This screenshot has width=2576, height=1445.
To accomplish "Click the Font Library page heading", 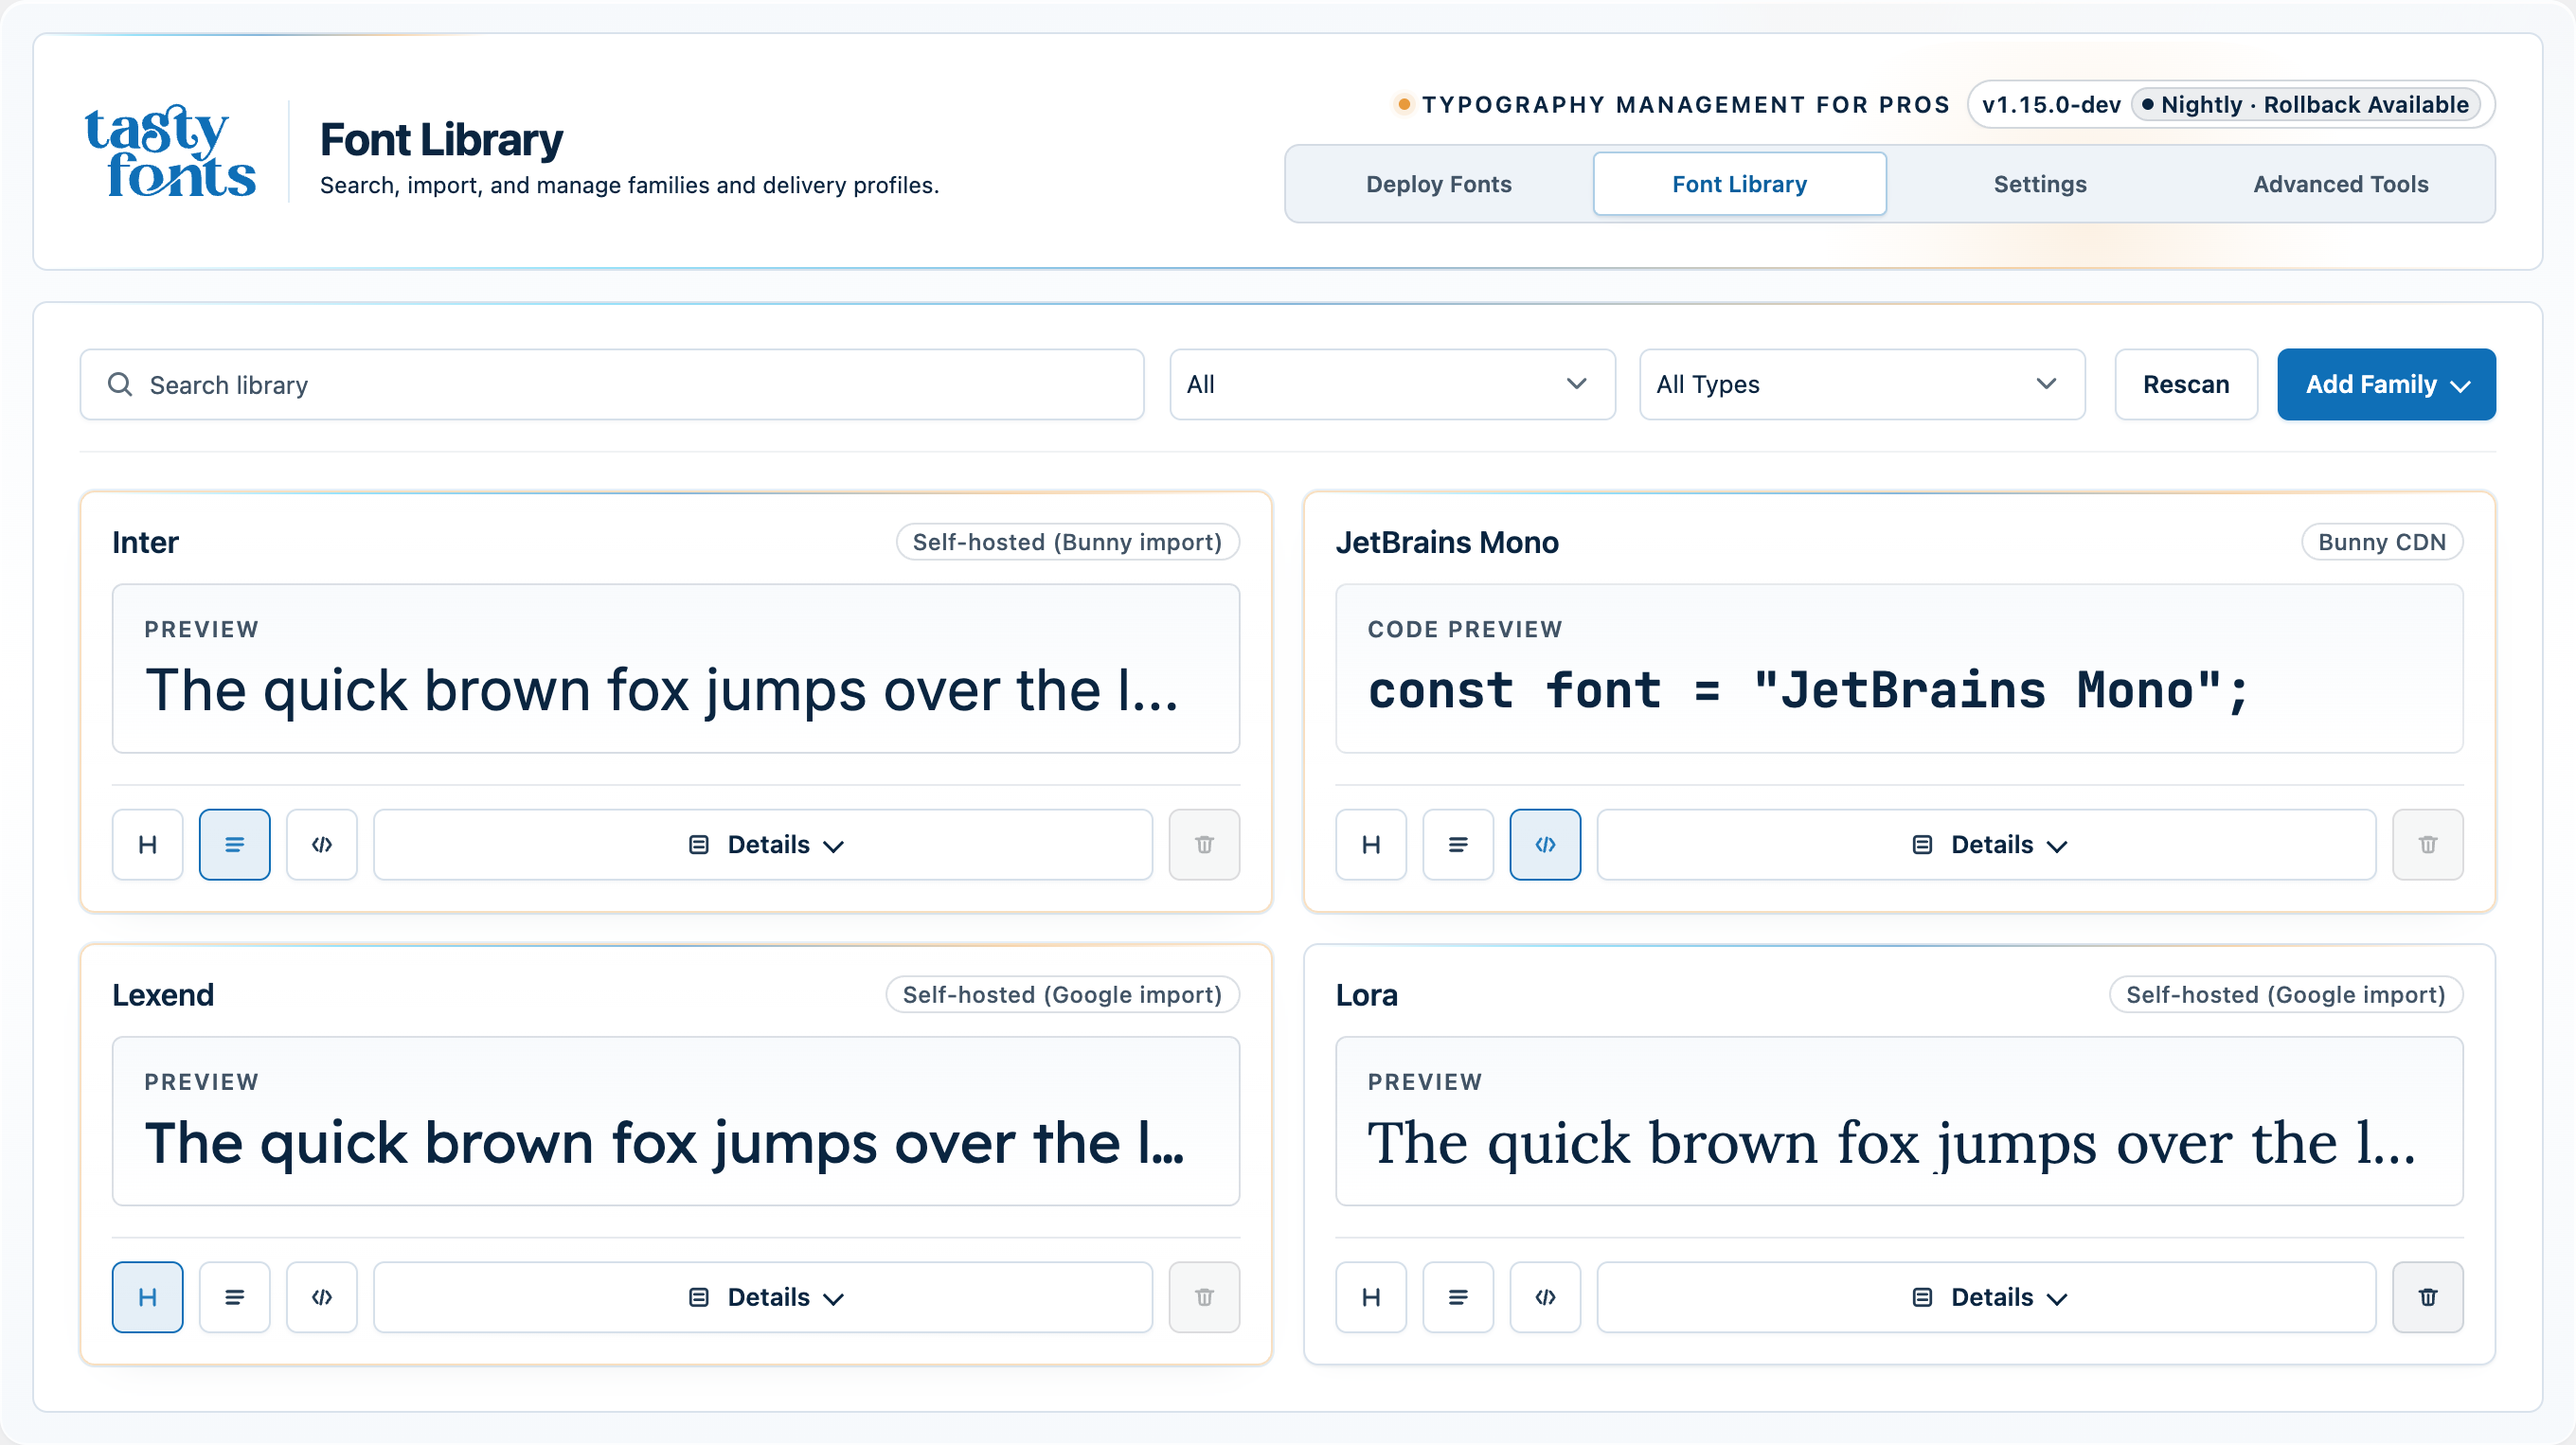I will [441, 140].
